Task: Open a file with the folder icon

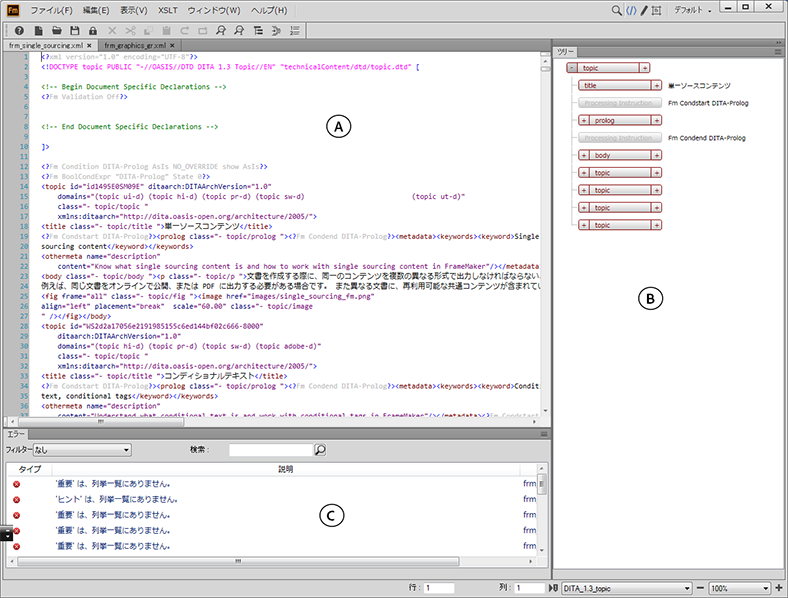Action: coord(57,31)
